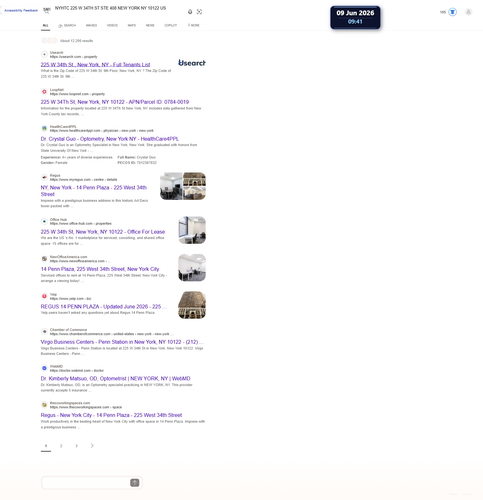
Task: Switch to the Search tab
Action: point(67,25)
